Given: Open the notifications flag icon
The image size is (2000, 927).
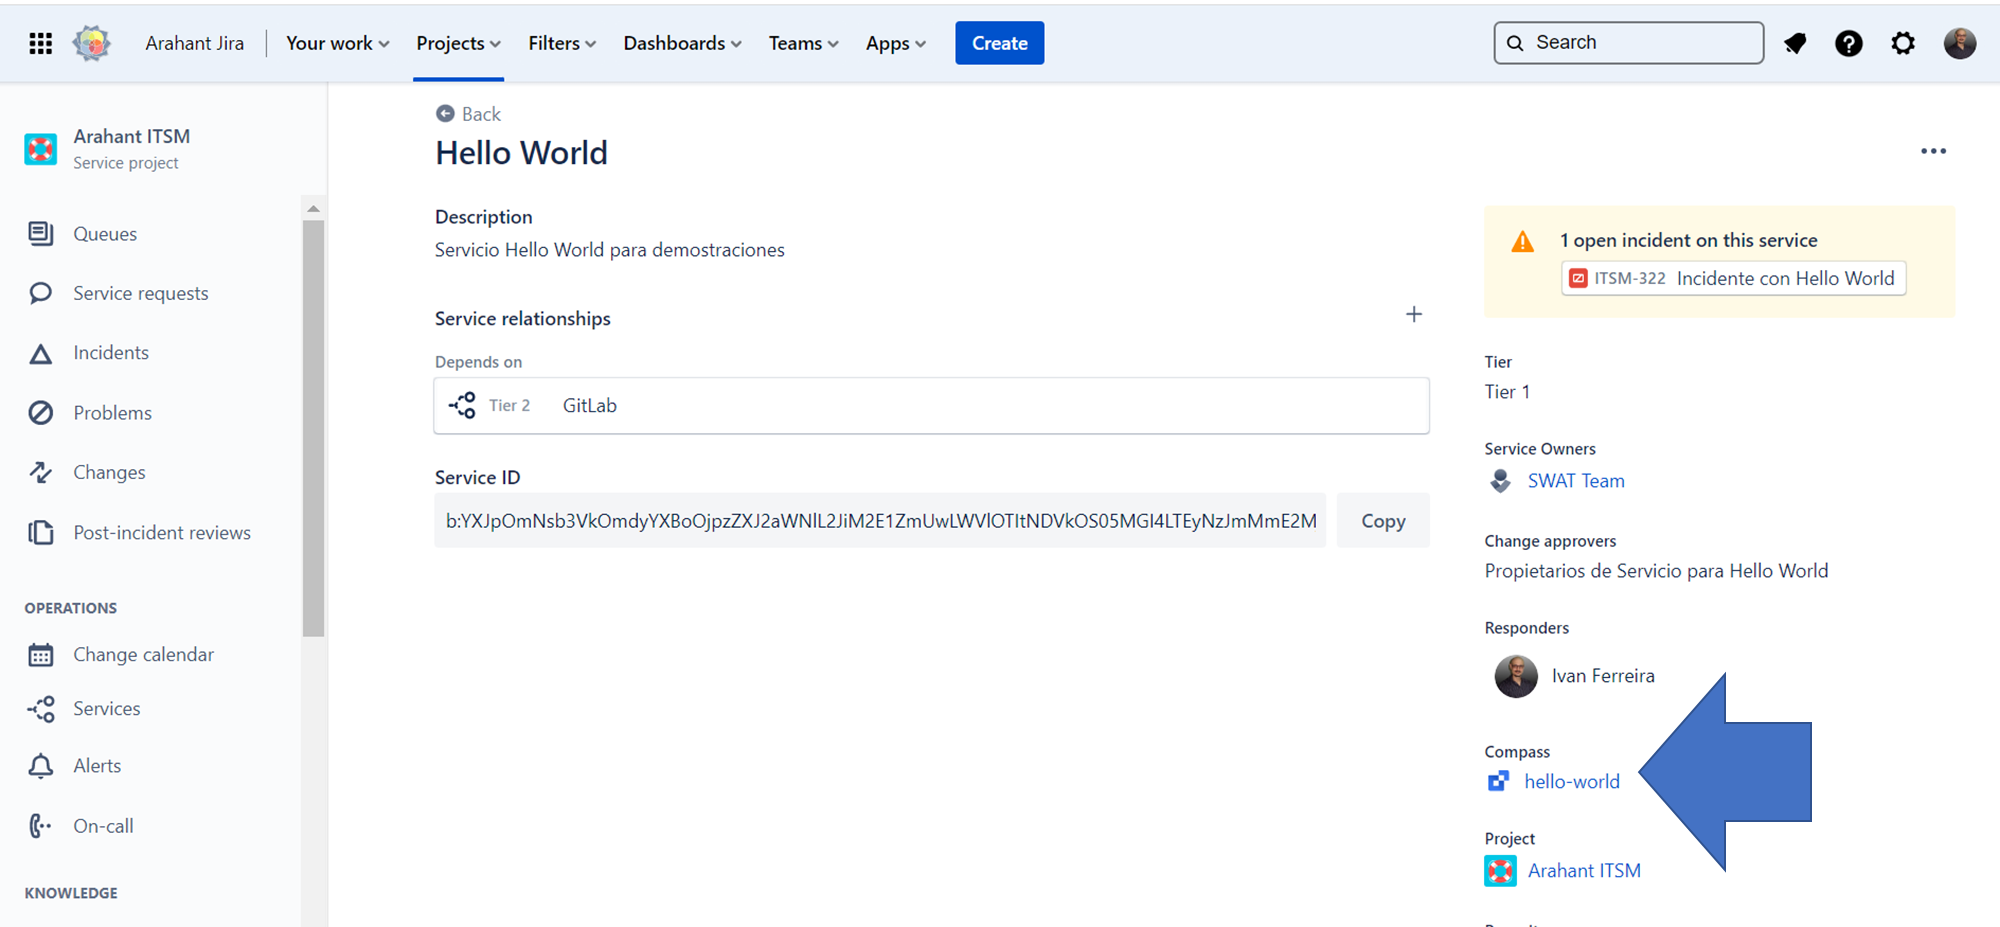Looking at the screenshot, I should [x=1795, y=43].
